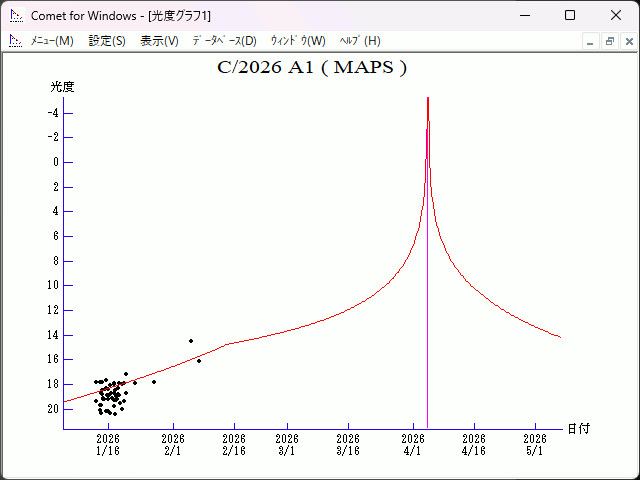Click the vertical perihelion line near 2026 4/1
This screenshot has height=480, width=640.
click(x=428, y=300)
